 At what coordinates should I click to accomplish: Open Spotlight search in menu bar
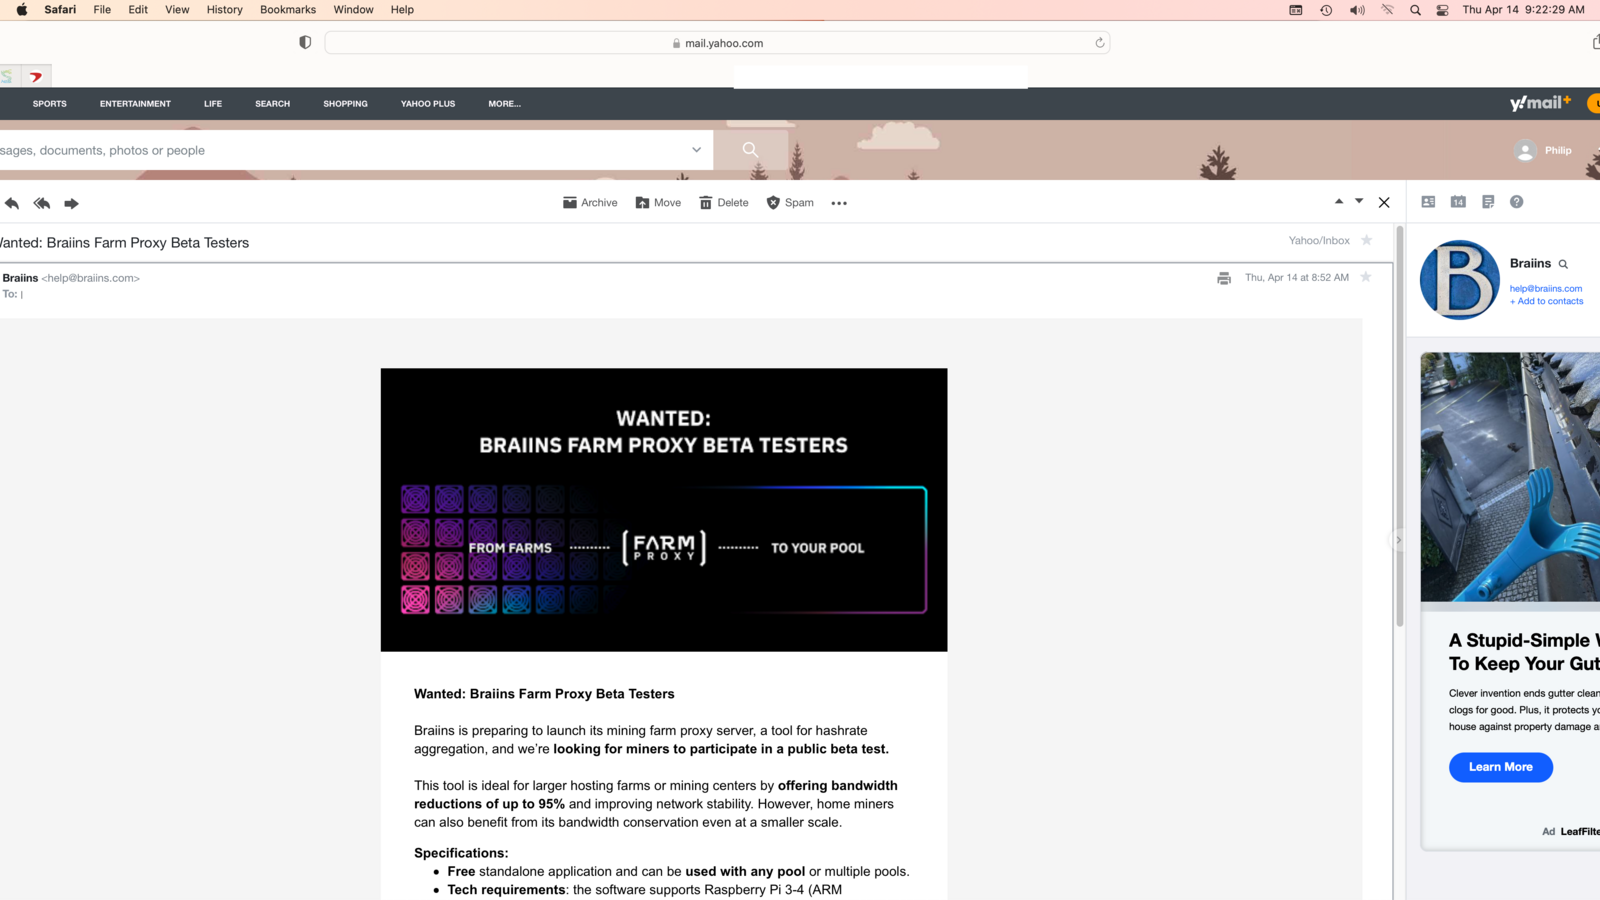(x=1415, y=10)
